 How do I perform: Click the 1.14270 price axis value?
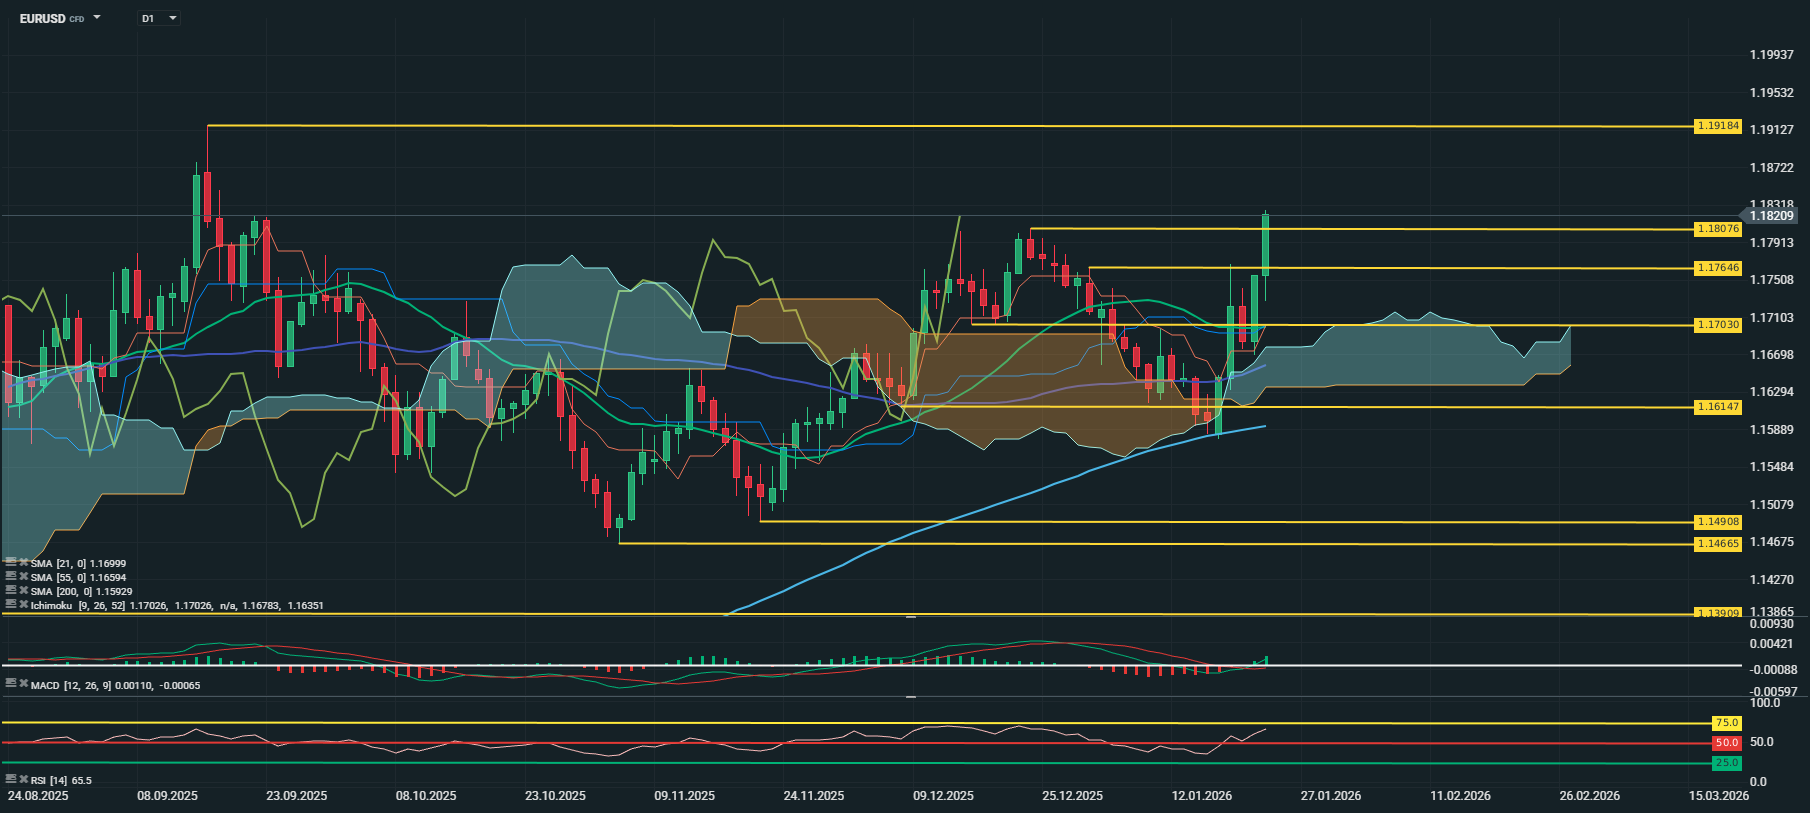coord(1772,580)
